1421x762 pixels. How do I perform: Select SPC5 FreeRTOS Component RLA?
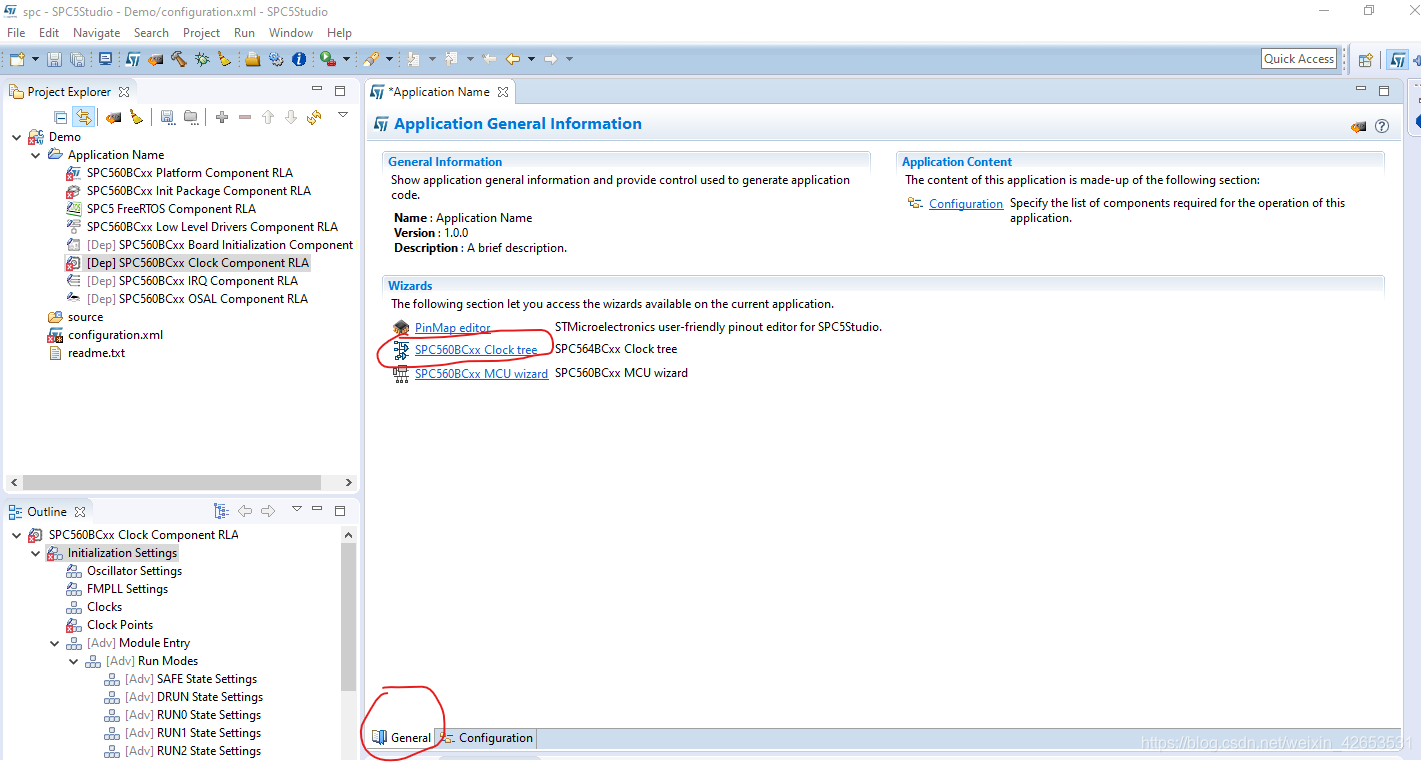[170, 209]
